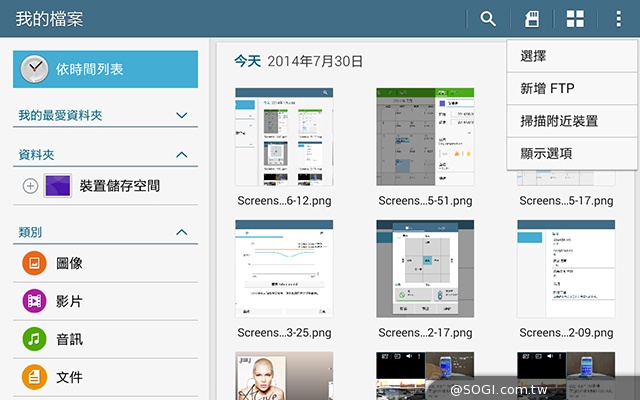Collapse the 資料夾 section chevron

182,155
